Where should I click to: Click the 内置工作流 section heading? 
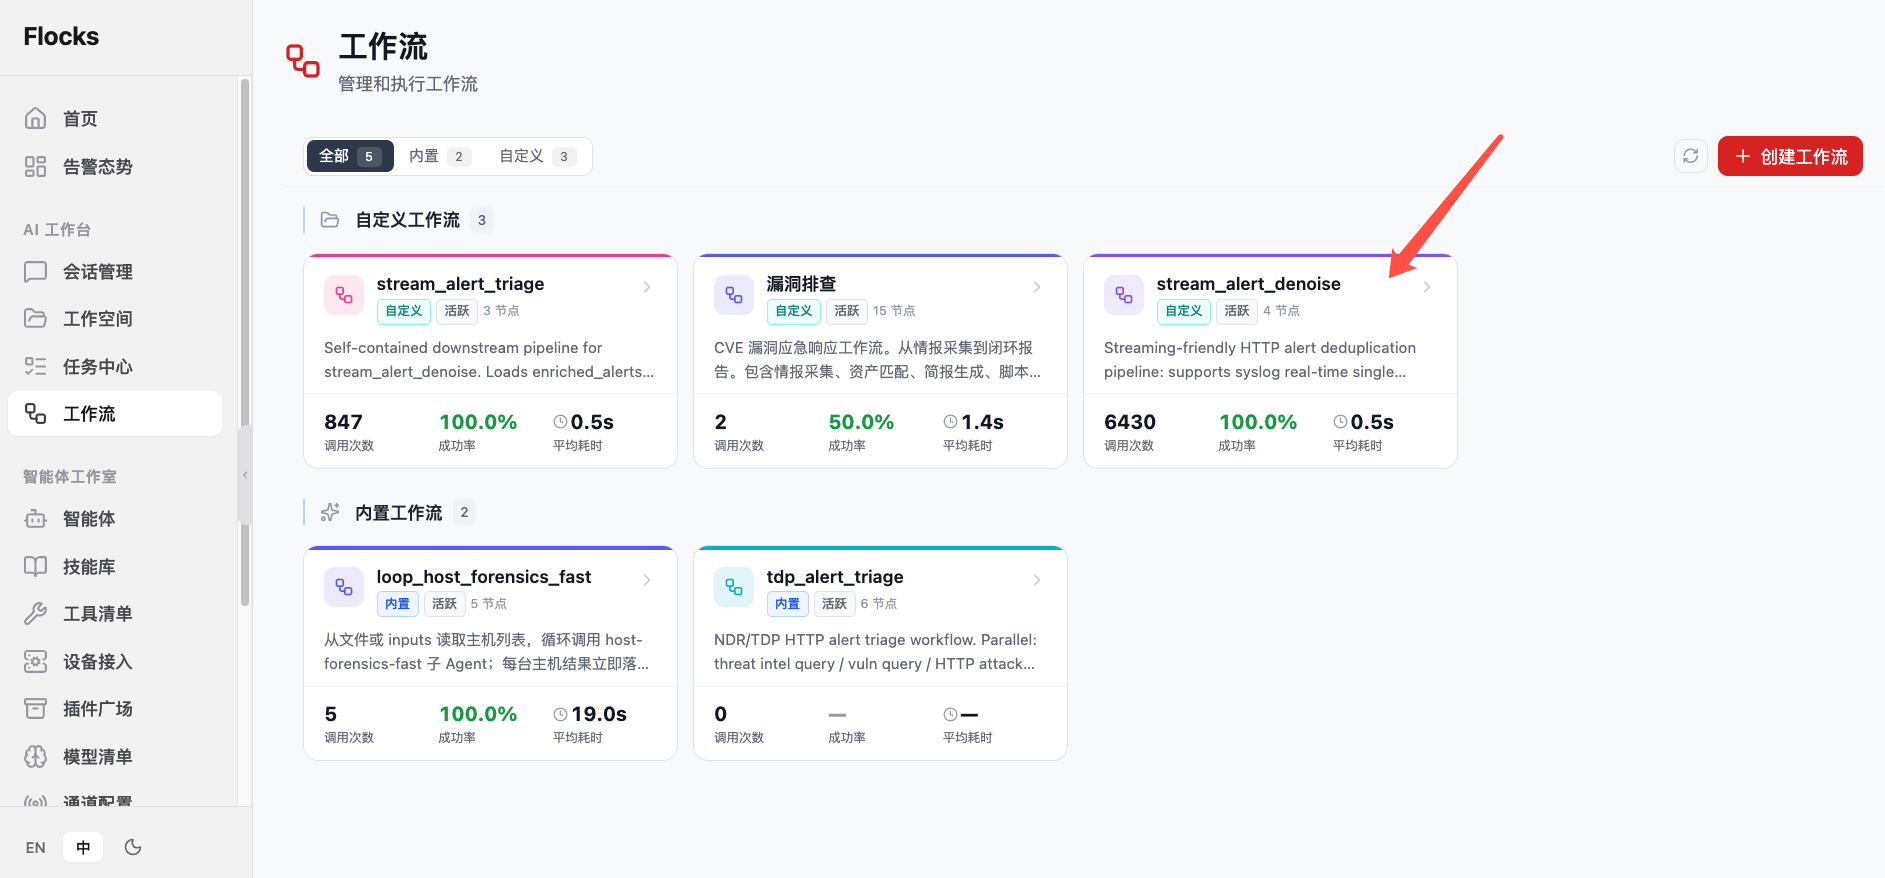point(399,513)
